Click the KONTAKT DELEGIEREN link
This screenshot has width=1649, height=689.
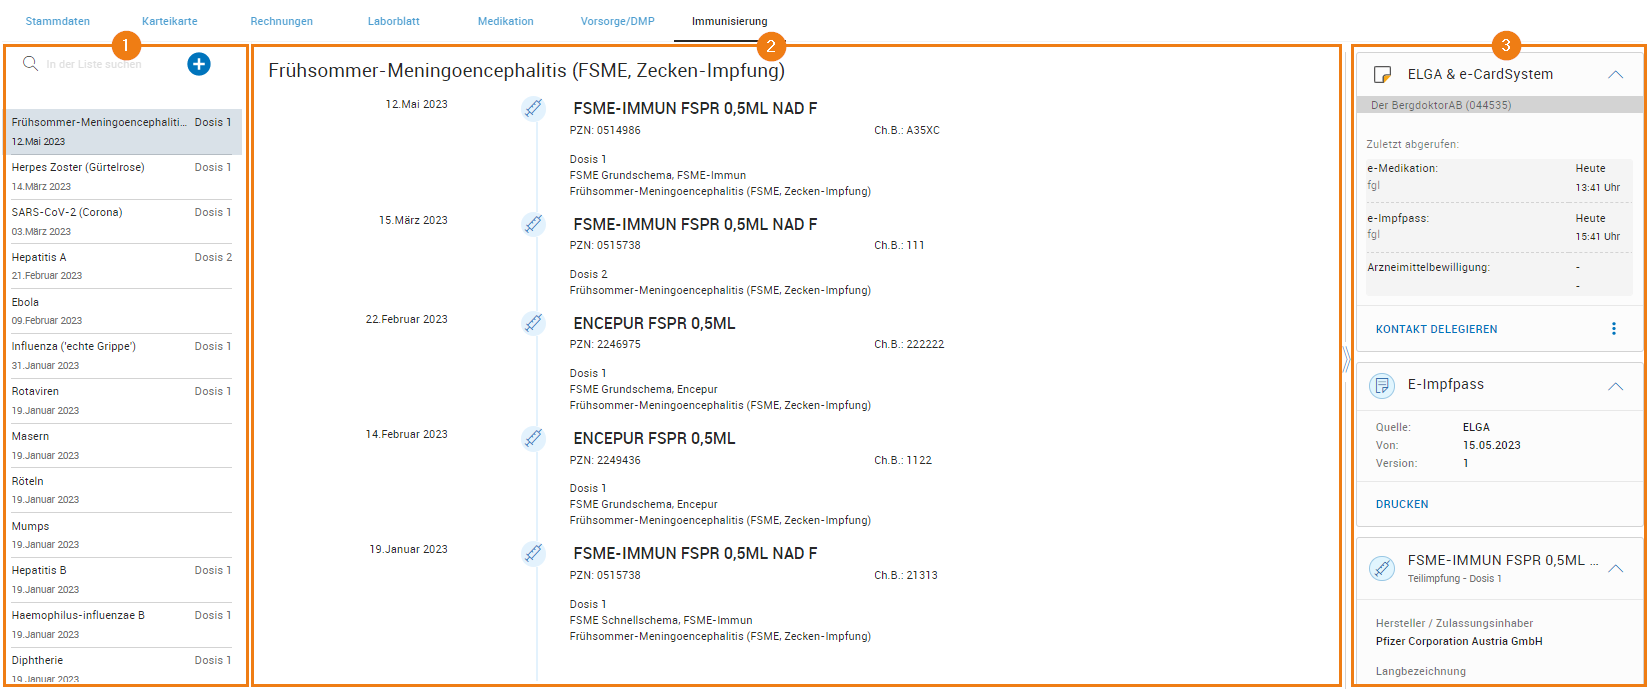point(1436,329)
